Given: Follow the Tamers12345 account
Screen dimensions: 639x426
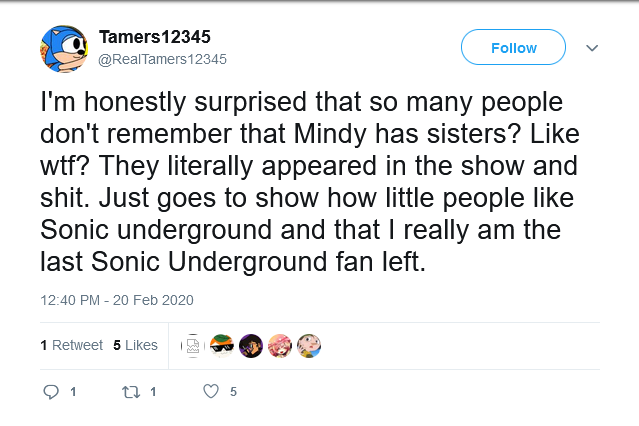Looking at the screenshot, I should click(x=513, y=48).
